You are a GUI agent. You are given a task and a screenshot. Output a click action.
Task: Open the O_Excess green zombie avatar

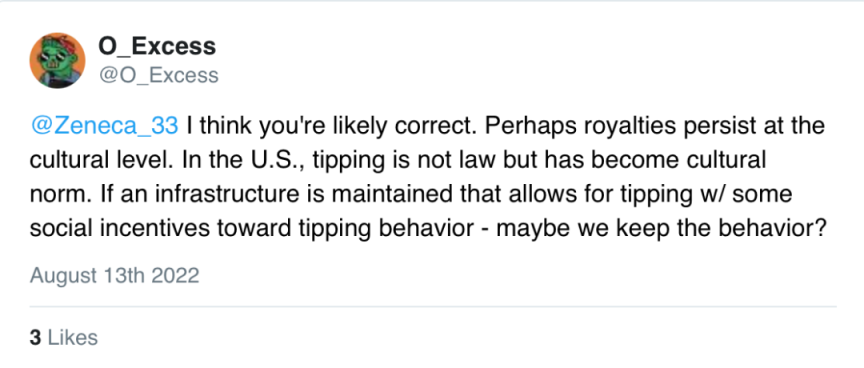tap(57, 61)
